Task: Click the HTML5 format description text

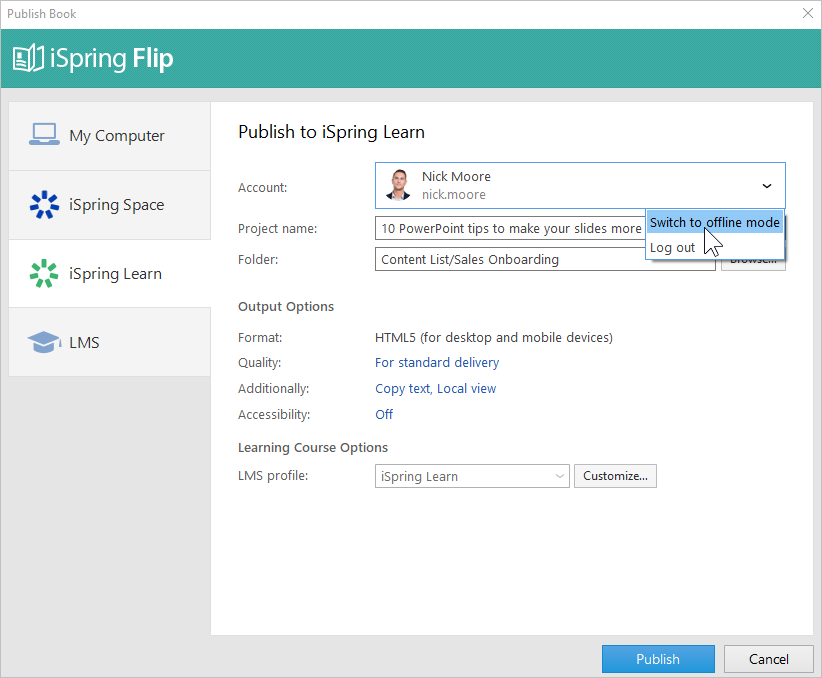Action: (493, 337)
